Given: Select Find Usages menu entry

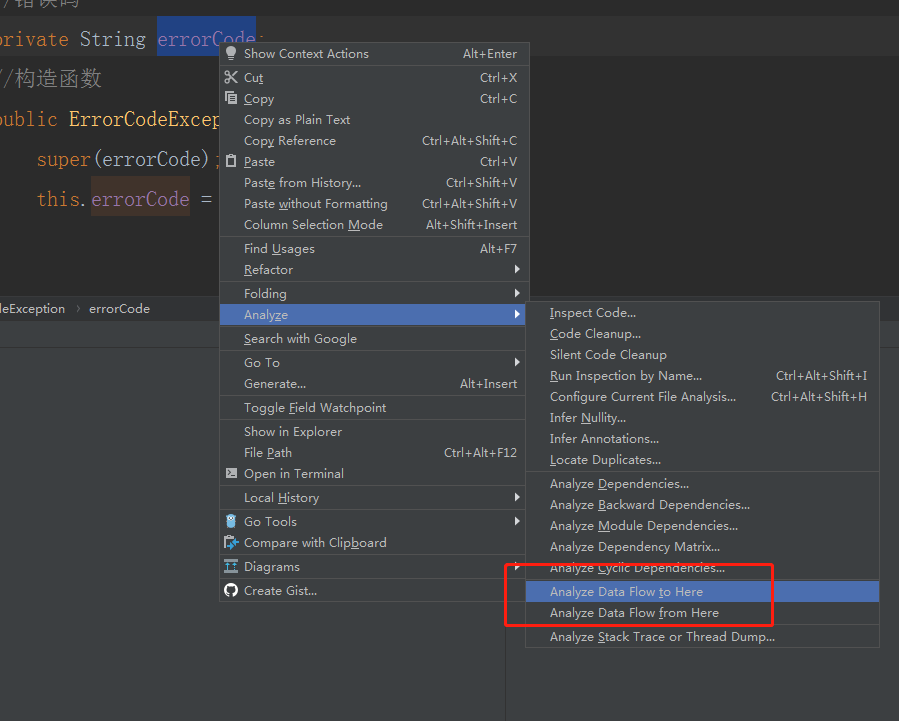Looking at the screenshot, I should [279, 249].
